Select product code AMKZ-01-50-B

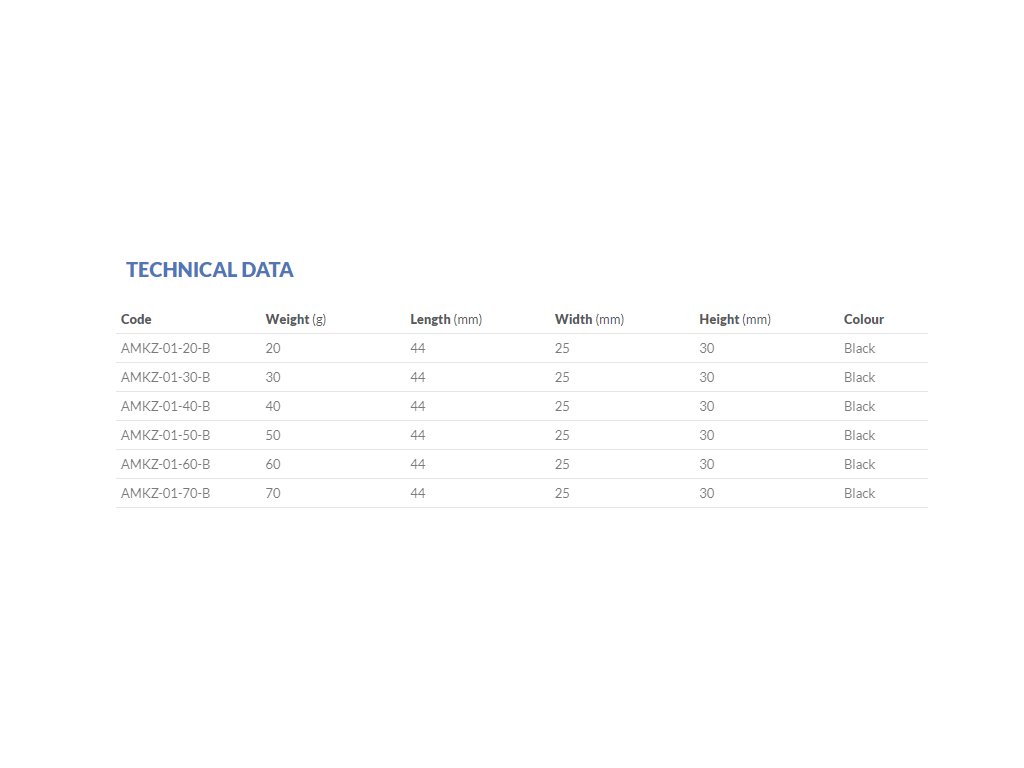(x=165, y=435)
